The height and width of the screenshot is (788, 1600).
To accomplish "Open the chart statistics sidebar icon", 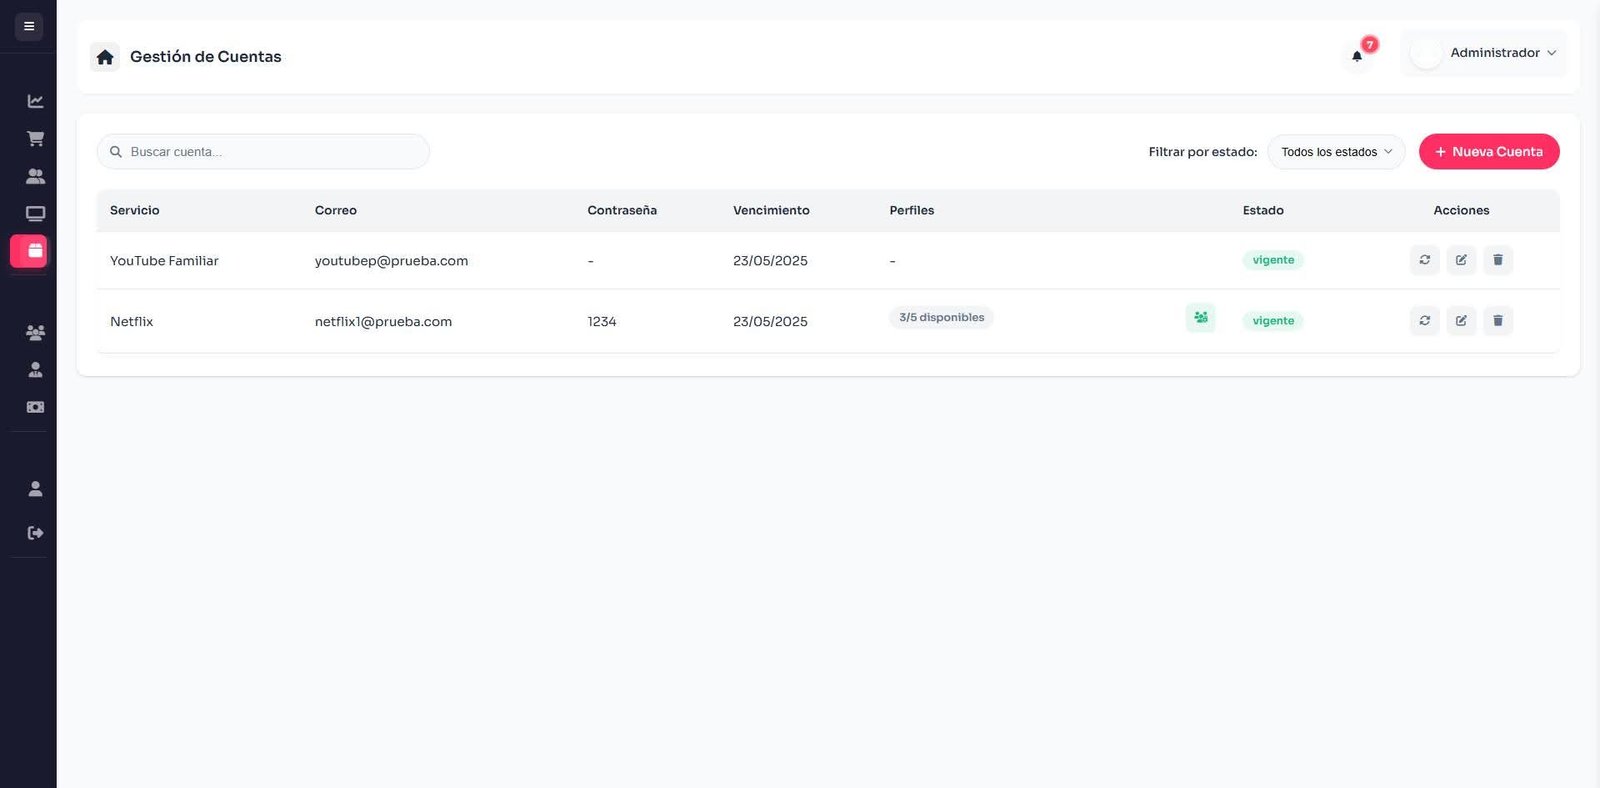I will (x=35, y=101).
